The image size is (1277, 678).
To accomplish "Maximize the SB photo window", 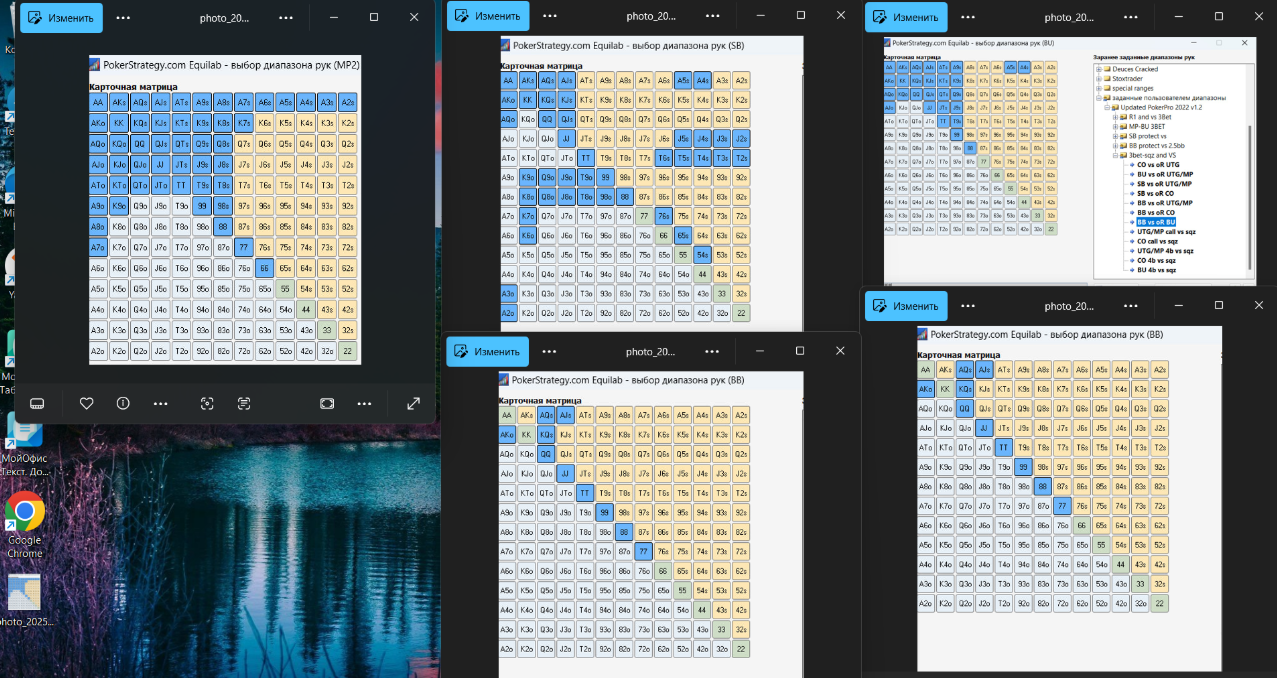I will pos(800,16).
